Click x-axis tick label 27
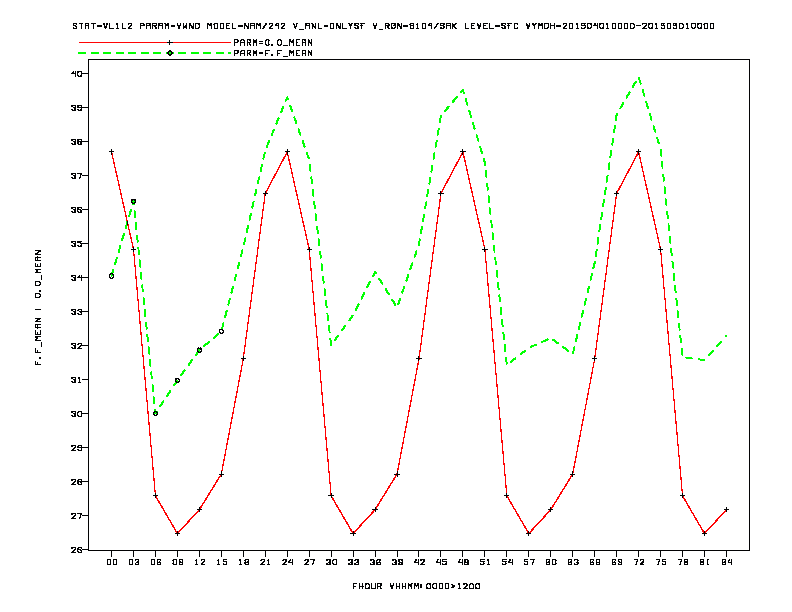 309,562
